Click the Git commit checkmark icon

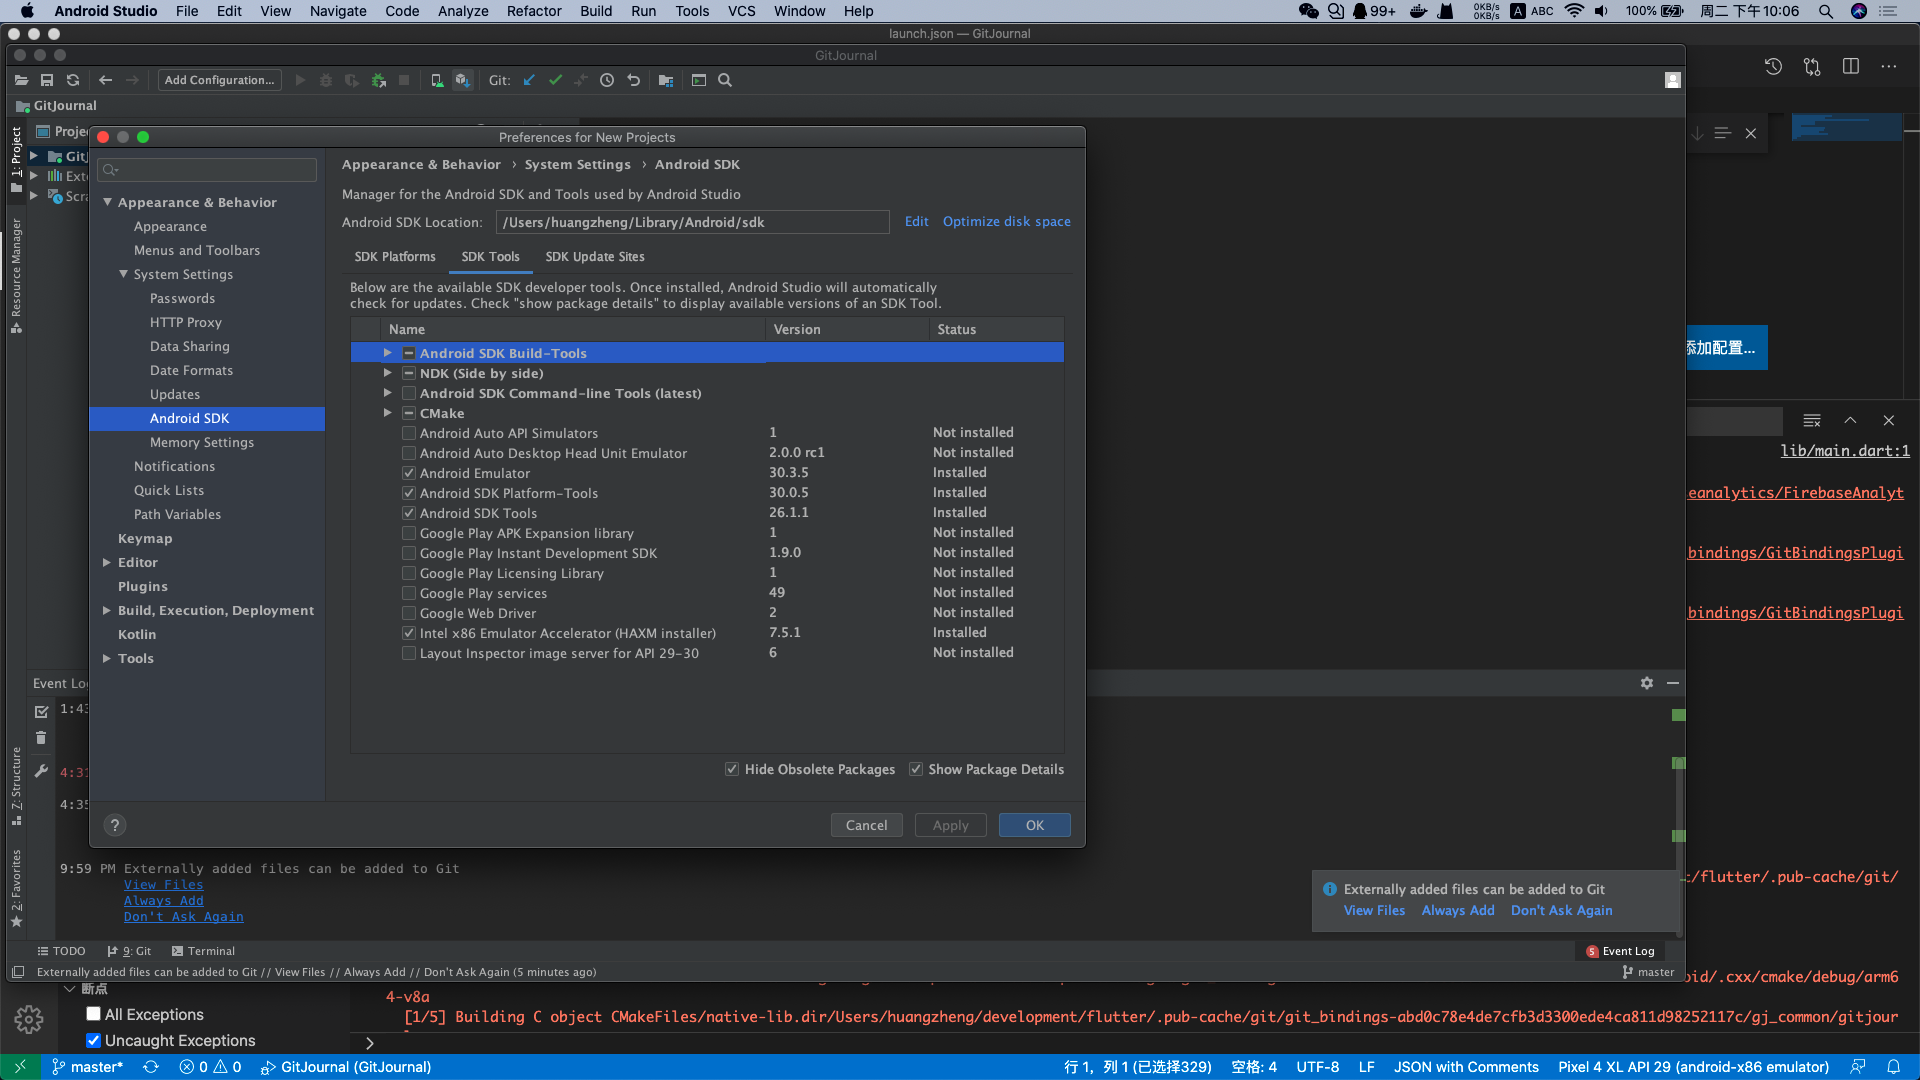[x=556, y=80]
